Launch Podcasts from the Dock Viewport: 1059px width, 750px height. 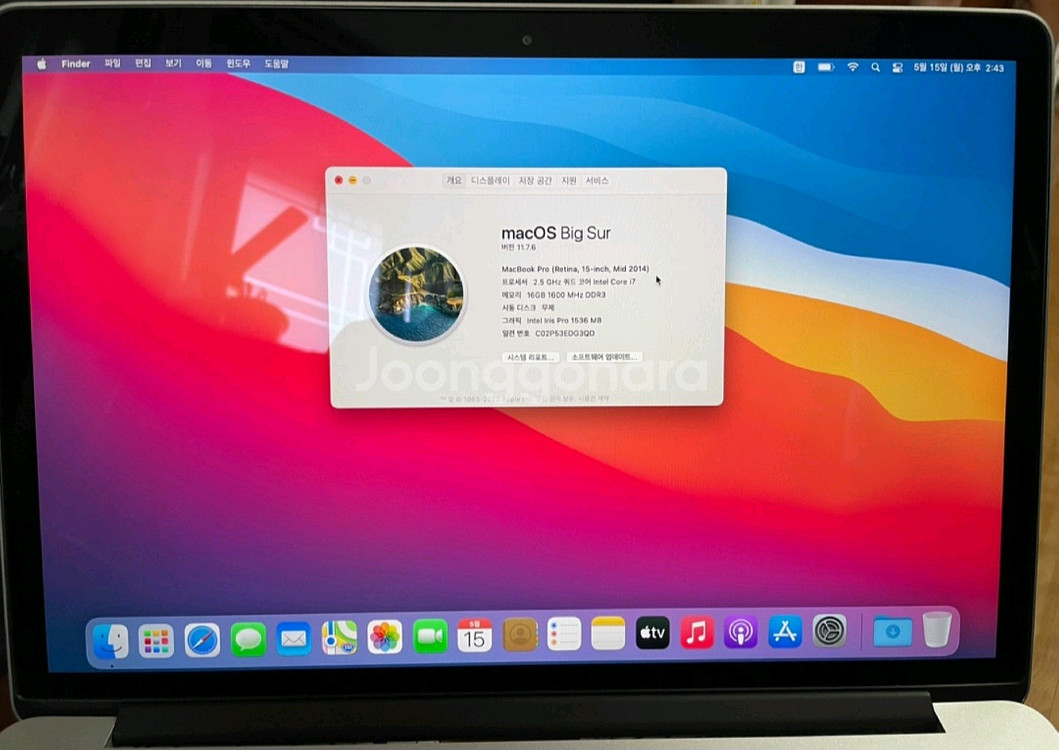(741, 633)
